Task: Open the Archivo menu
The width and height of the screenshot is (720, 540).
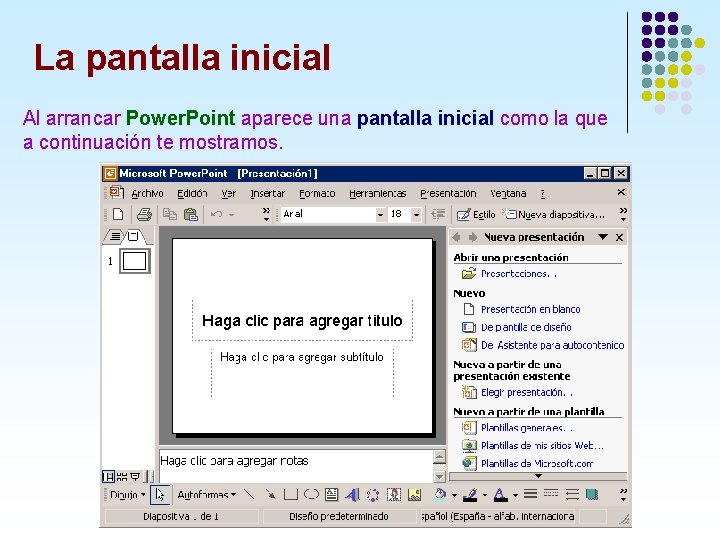Action: pos(147,194)
